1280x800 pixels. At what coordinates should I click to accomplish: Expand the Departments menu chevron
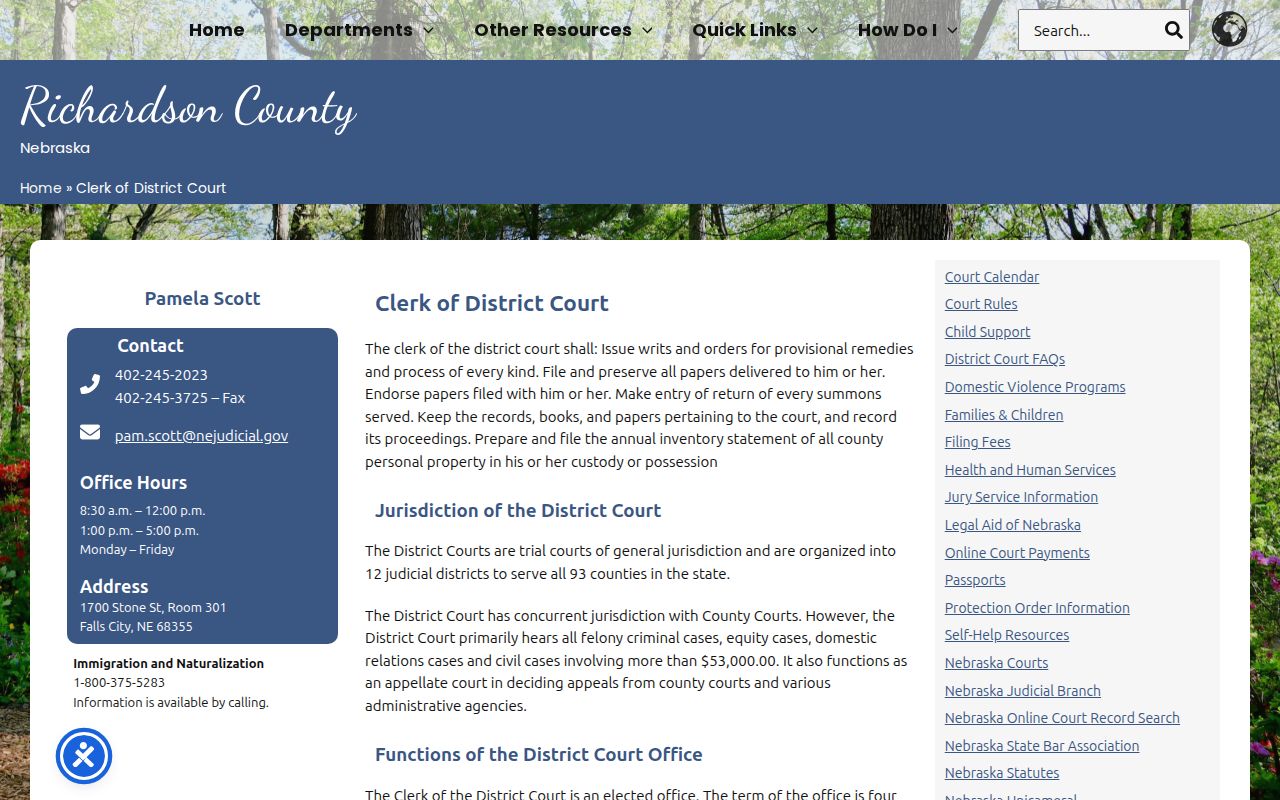[429, 31]
